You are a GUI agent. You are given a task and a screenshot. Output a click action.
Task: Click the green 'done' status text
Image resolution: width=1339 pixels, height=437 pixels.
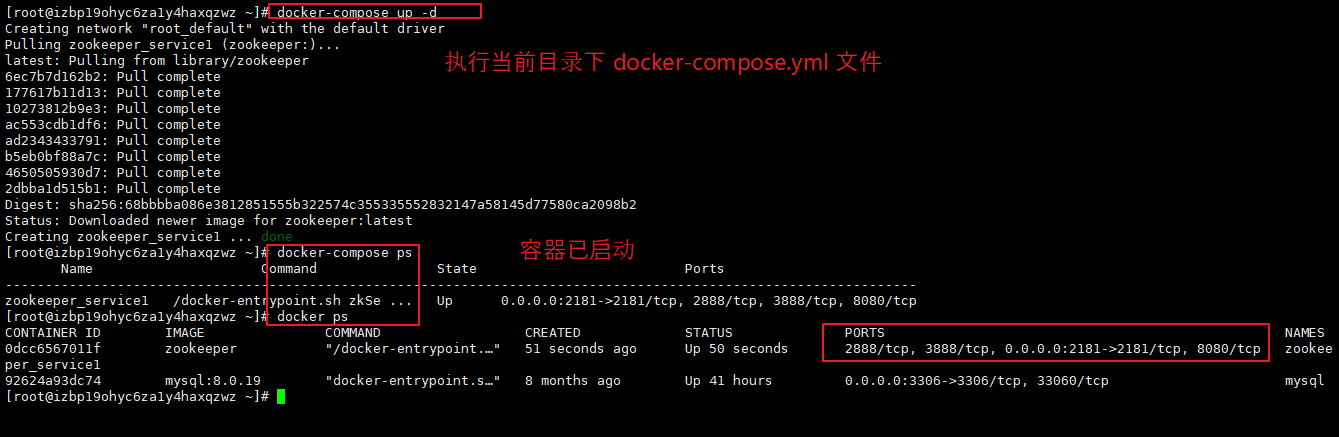tap(277, 237)
